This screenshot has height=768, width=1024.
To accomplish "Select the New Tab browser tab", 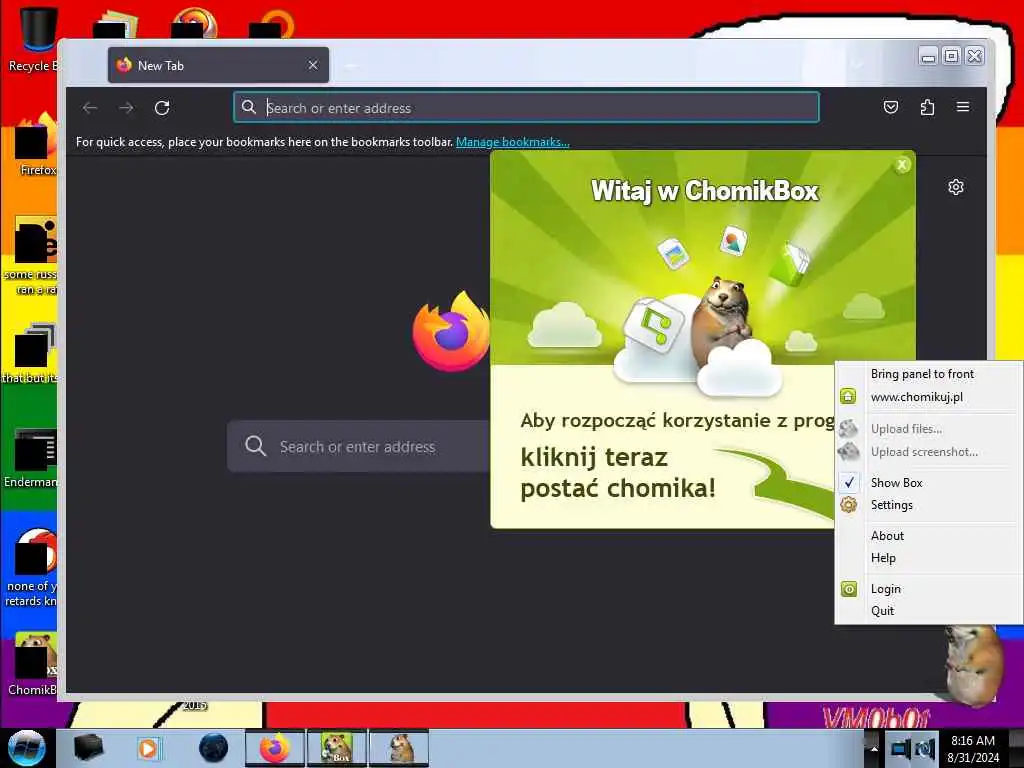I will [x=218, y=65].
